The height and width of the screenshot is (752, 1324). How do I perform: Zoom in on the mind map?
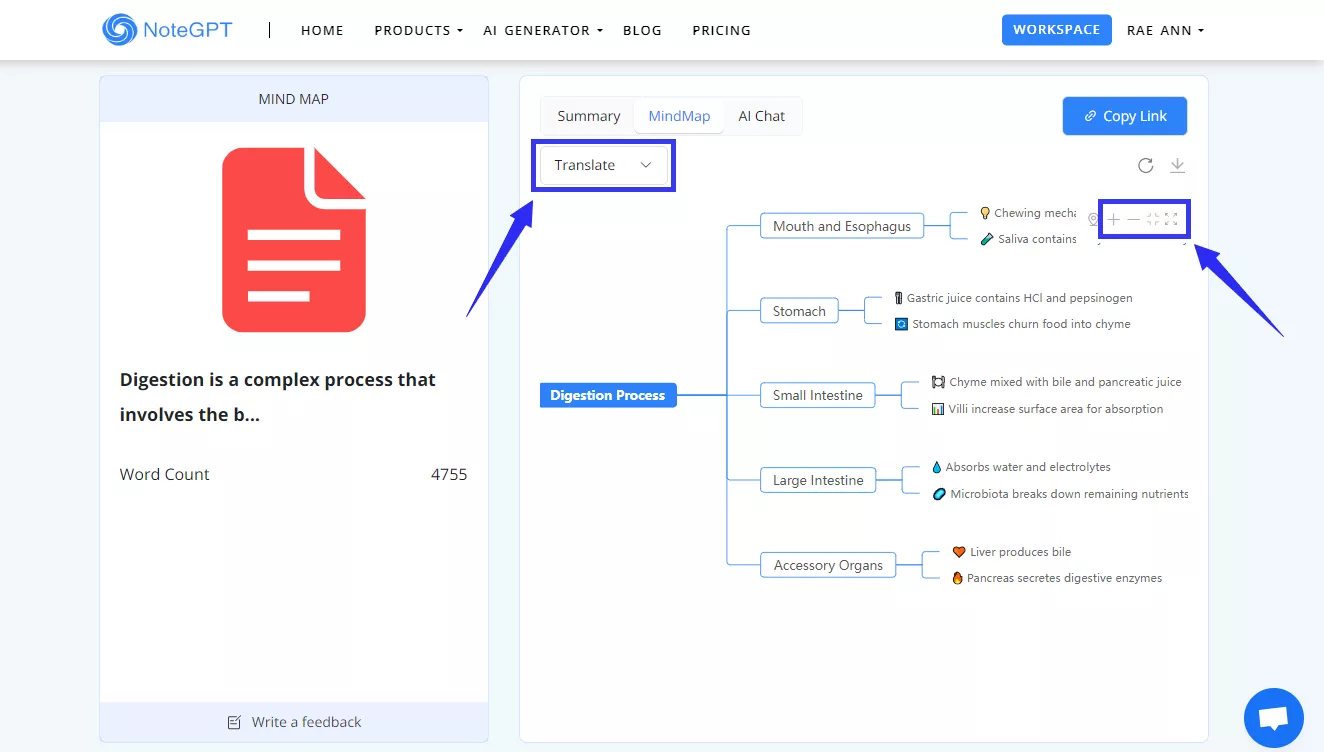[1113, 219]
